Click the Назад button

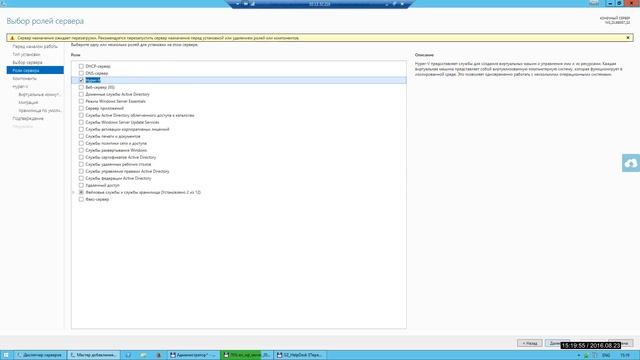530,343
